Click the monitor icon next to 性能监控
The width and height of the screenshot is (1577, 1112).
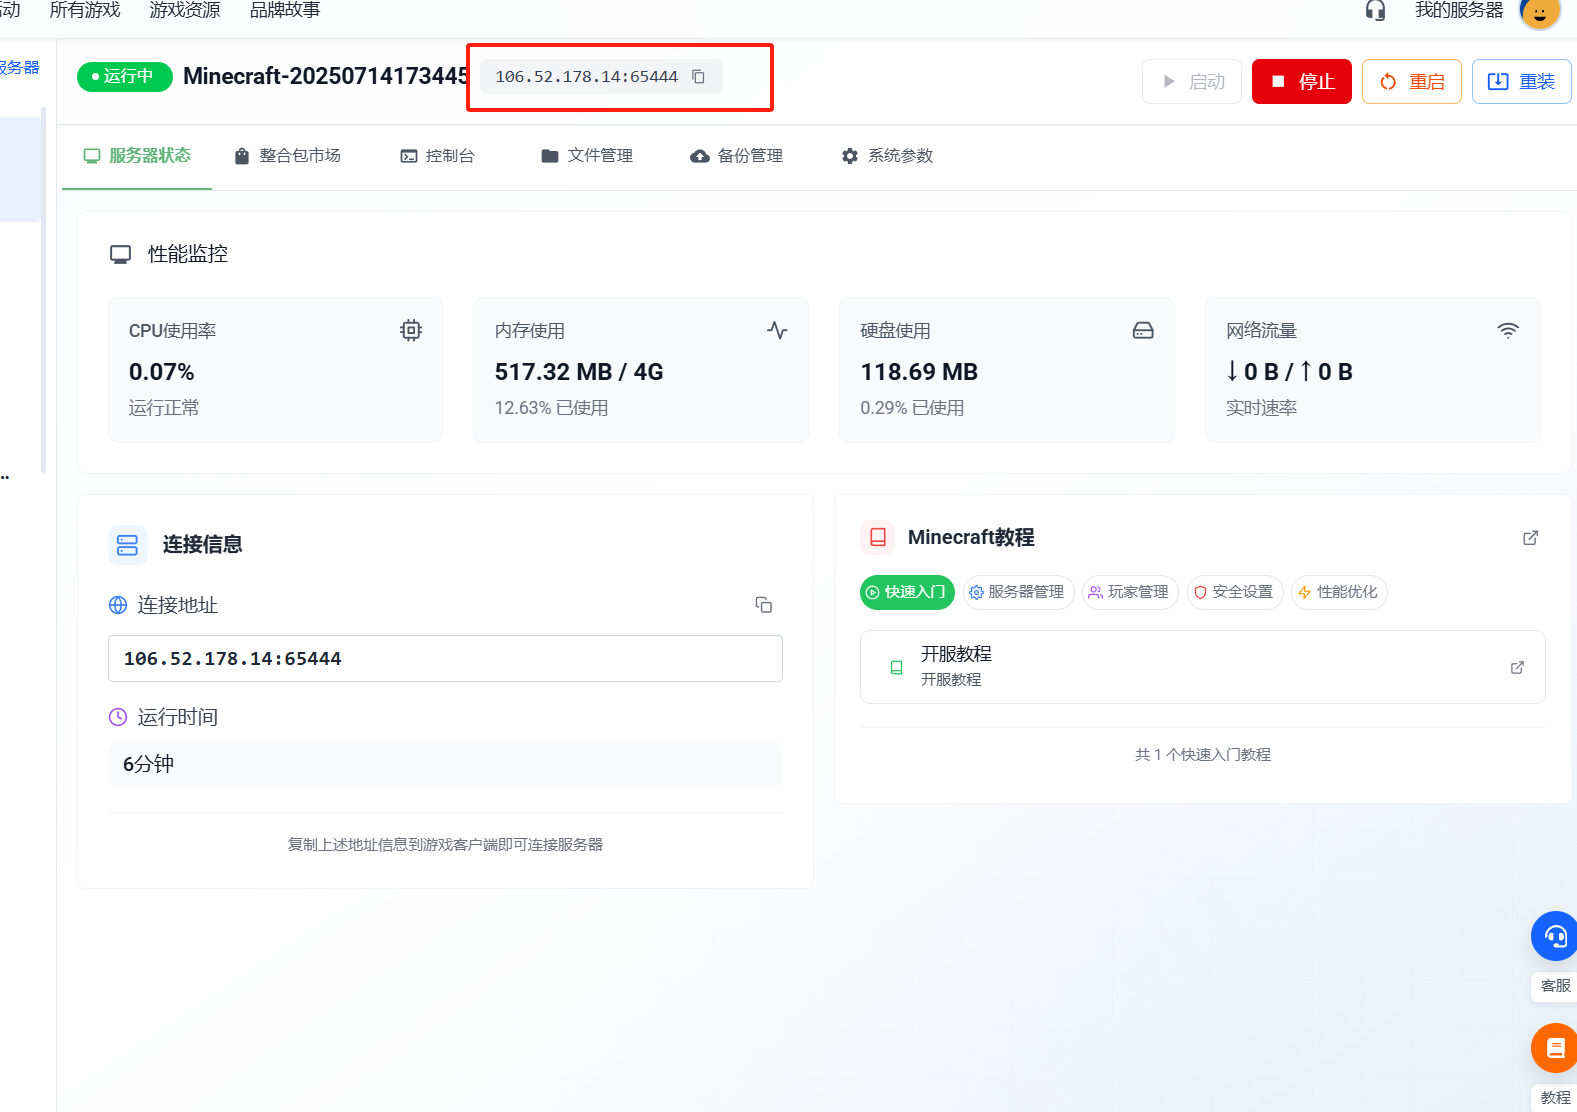click(x=120, y=254)
